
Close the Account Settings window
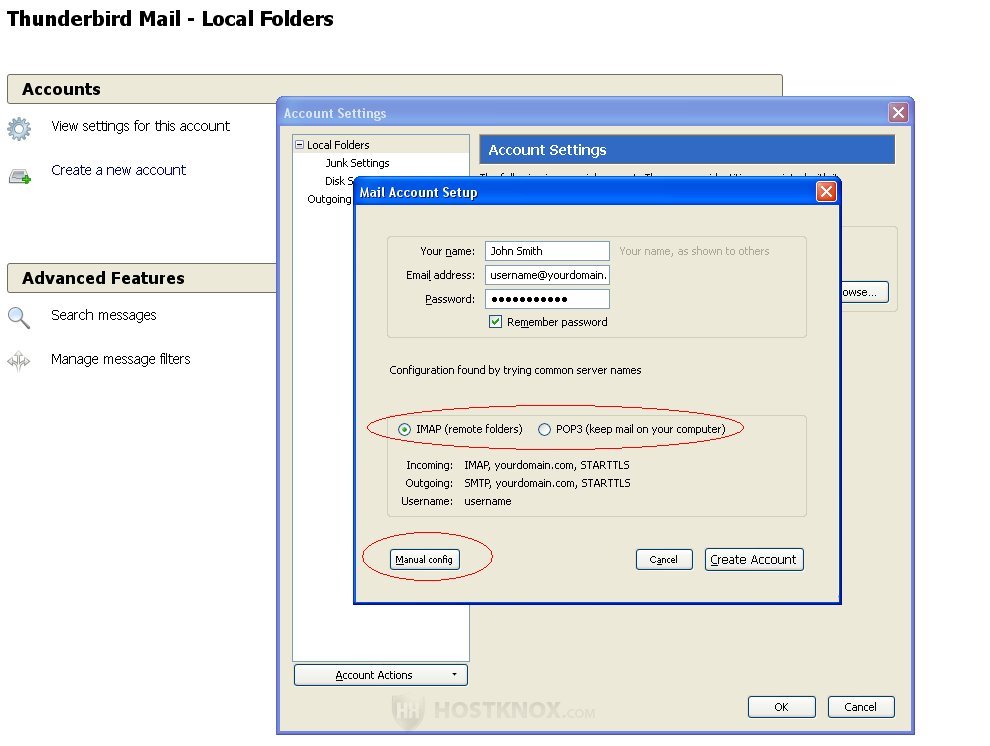[898, 113]
